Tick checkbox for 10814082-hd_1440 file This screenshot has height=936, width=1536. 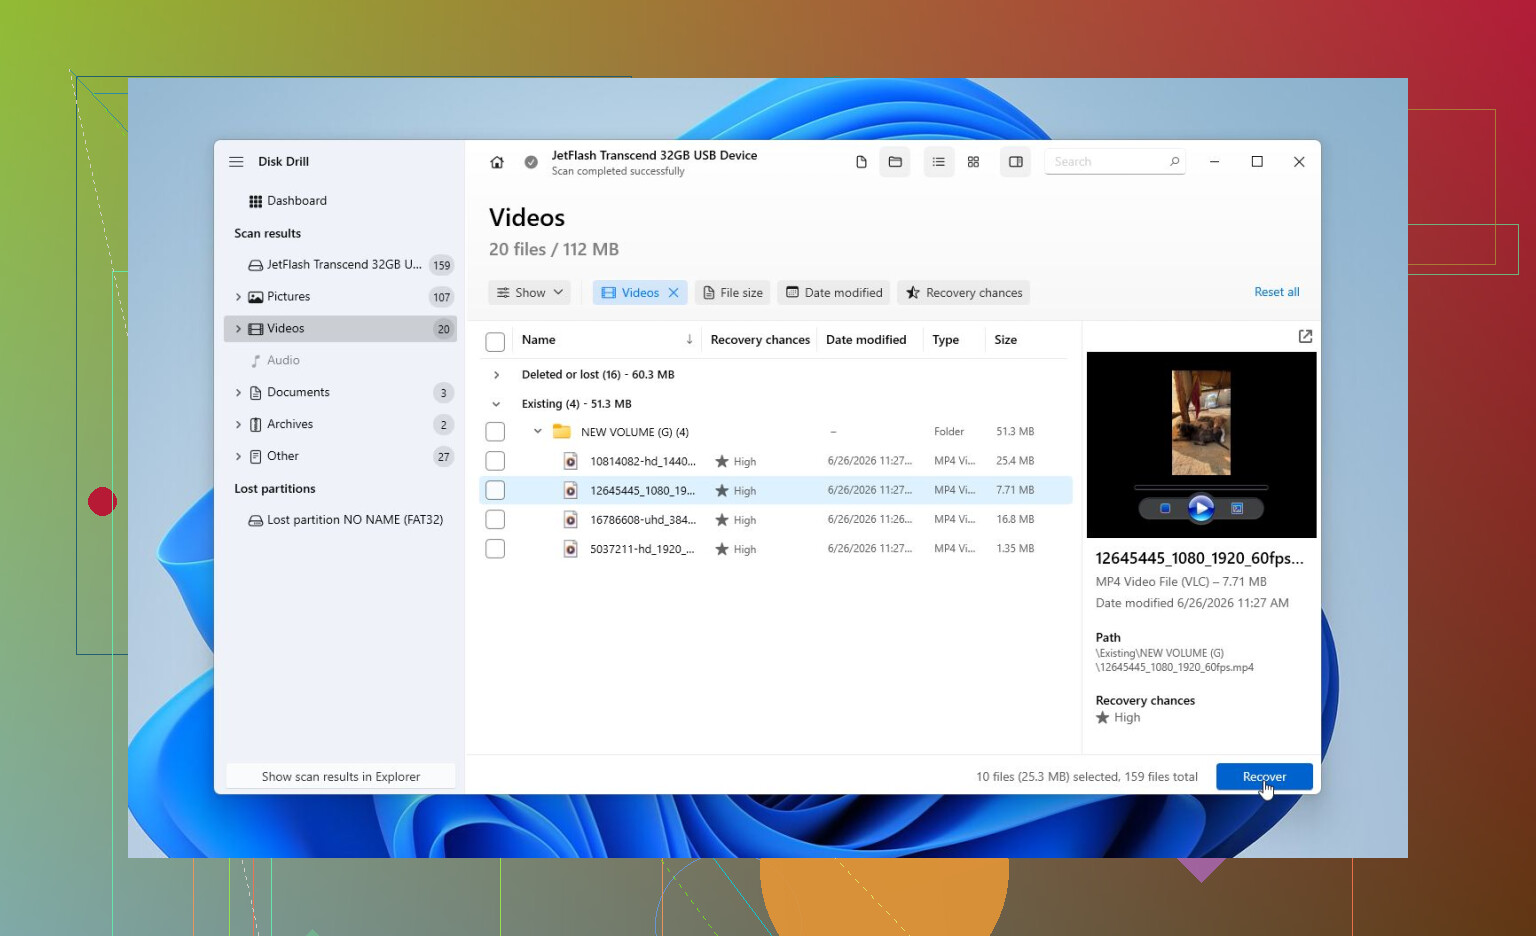[x=495, y=461]
